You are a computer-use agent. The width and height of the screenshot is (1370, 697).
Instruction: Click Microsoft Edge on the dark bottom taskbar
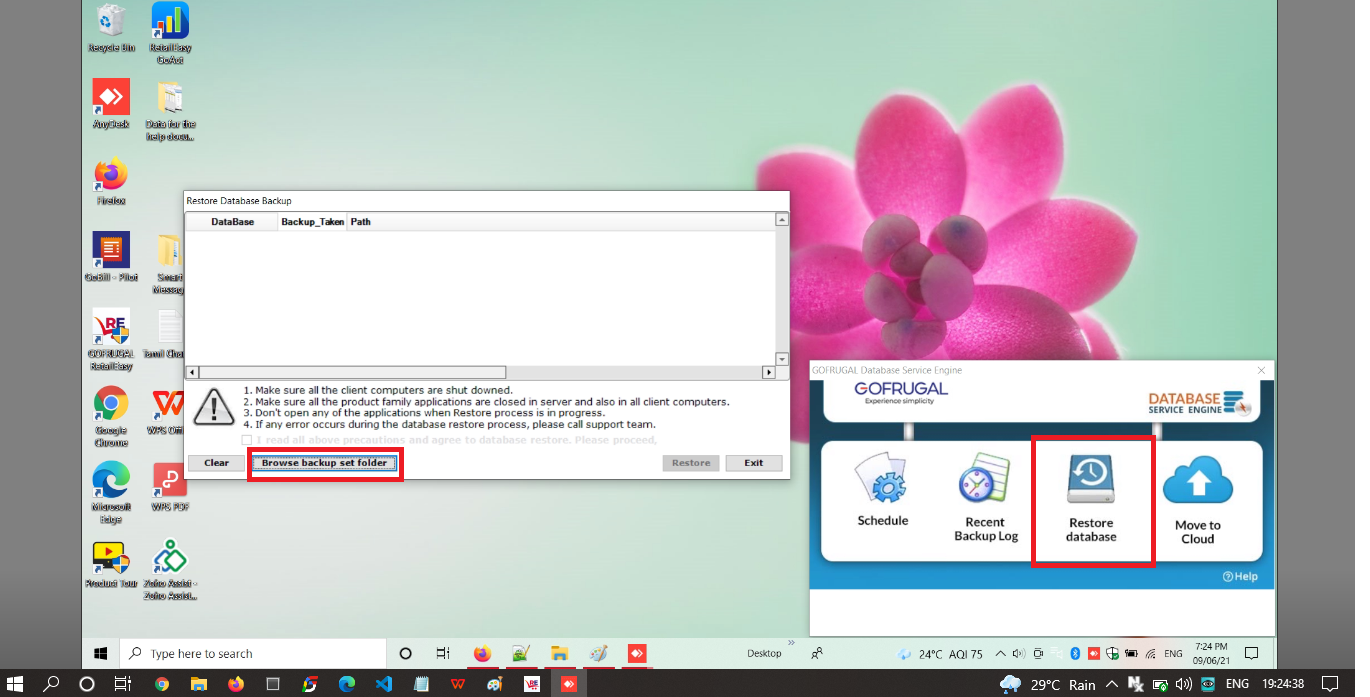346,684
